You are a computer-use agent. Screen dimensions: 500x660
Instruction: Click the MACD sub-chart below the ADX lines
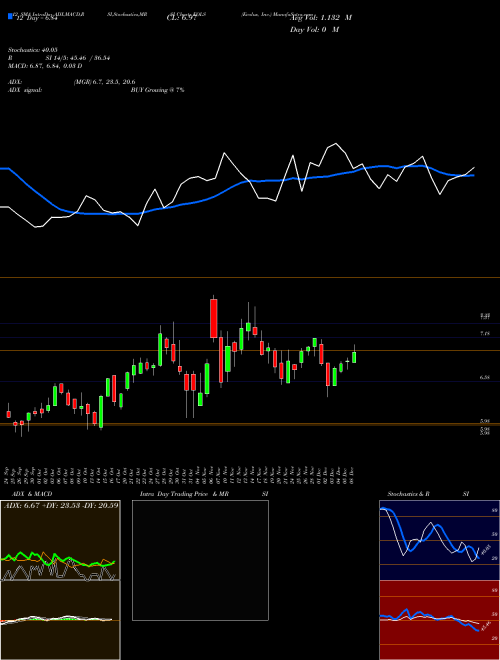(x=60, y=620)
